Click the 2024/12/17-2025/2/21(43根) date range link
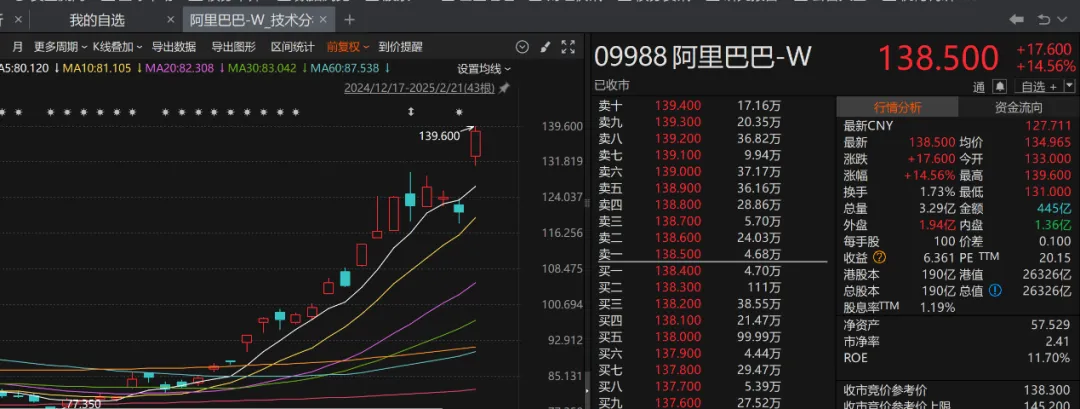This screenshot has height=409, width=1080. coord(419,88)
